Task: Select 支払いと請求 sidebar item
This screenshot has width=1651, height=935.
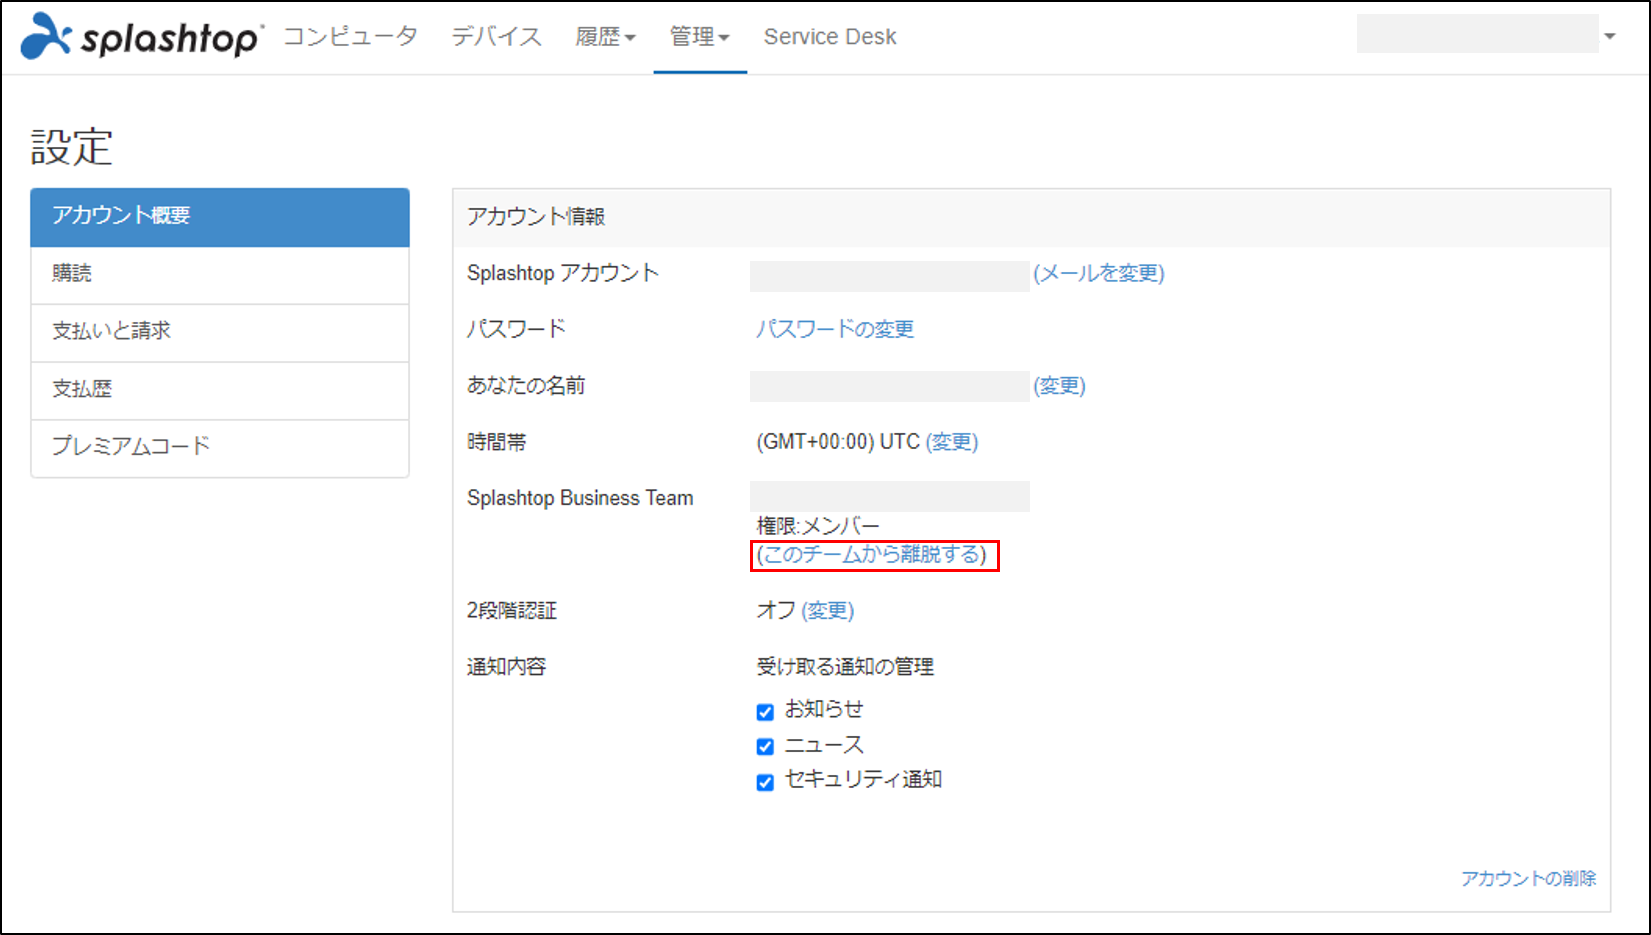Action: click(220, 333)
